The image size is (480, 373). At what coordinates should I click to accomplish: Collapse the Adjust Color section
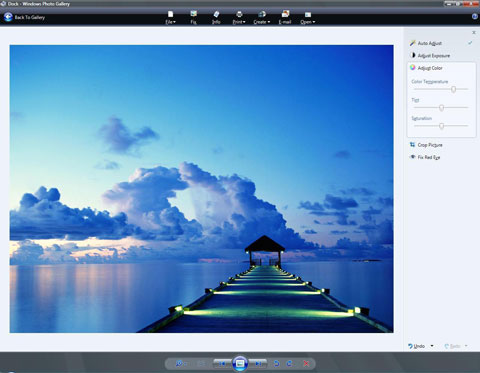[430, 68]
